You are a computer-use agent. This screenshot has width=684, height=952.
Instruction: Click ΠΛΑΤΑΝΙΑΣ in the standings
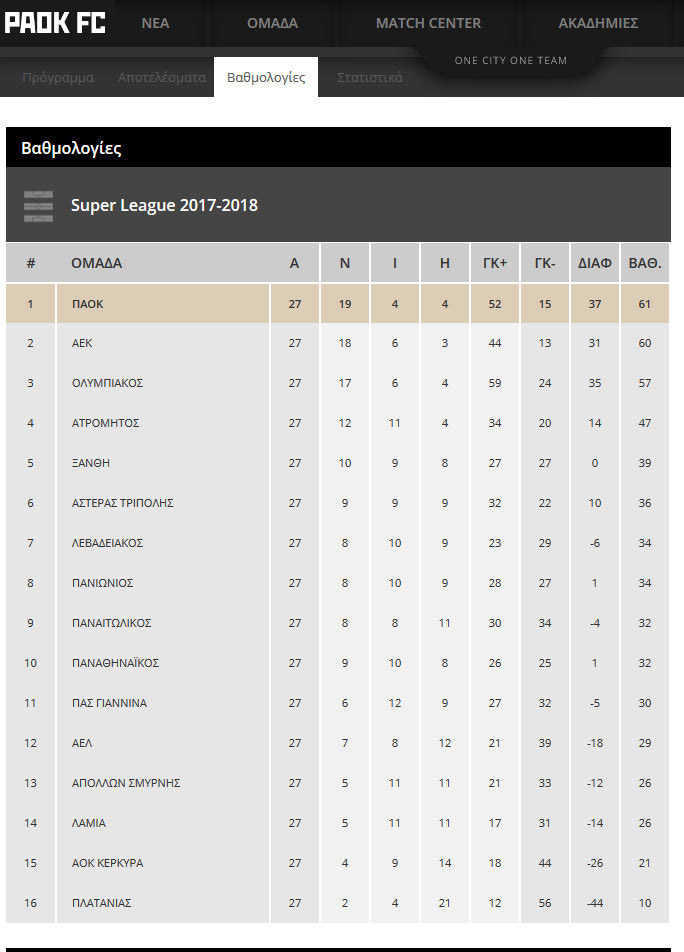coord(101,903)
